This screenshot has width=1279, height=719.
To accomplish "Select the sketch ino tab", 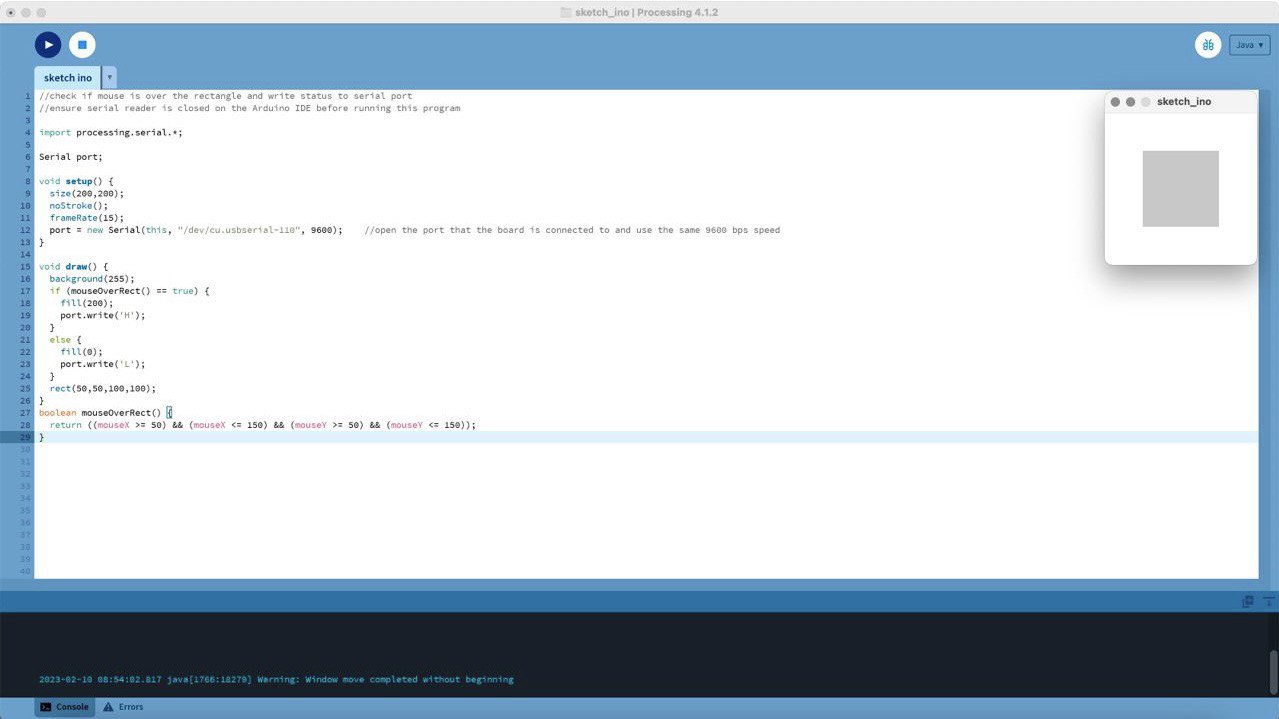I will pyautogui.click(x=67, y=78).
